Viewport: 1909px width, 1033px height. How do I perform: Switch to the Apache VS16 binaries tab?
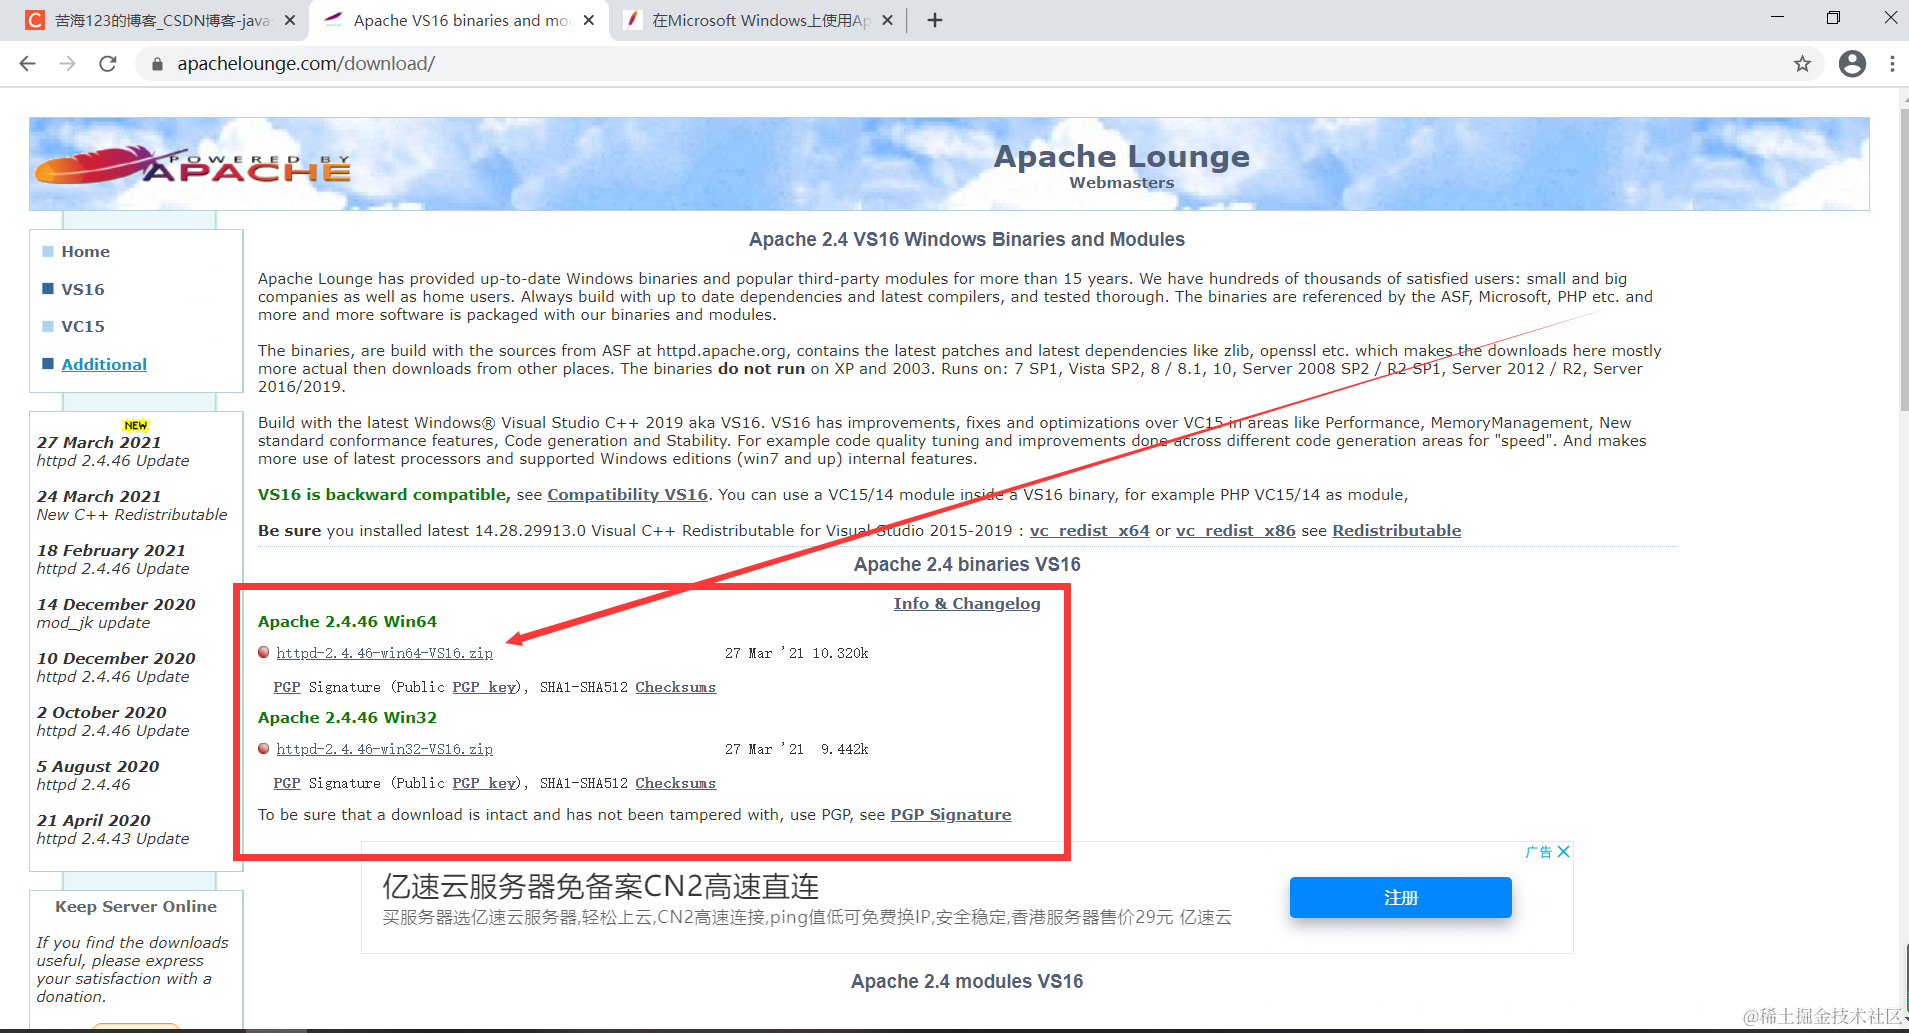(460, 20)
